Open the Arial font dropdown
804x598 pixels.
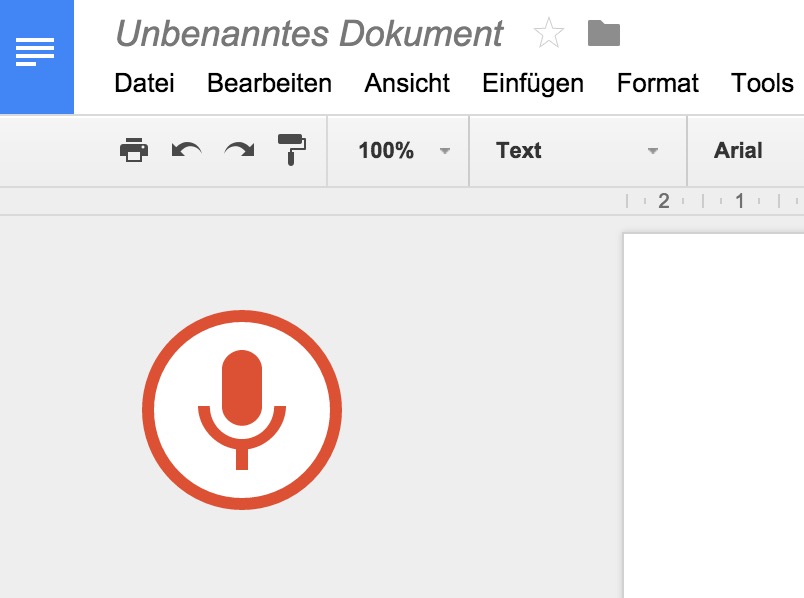[746, 151]
